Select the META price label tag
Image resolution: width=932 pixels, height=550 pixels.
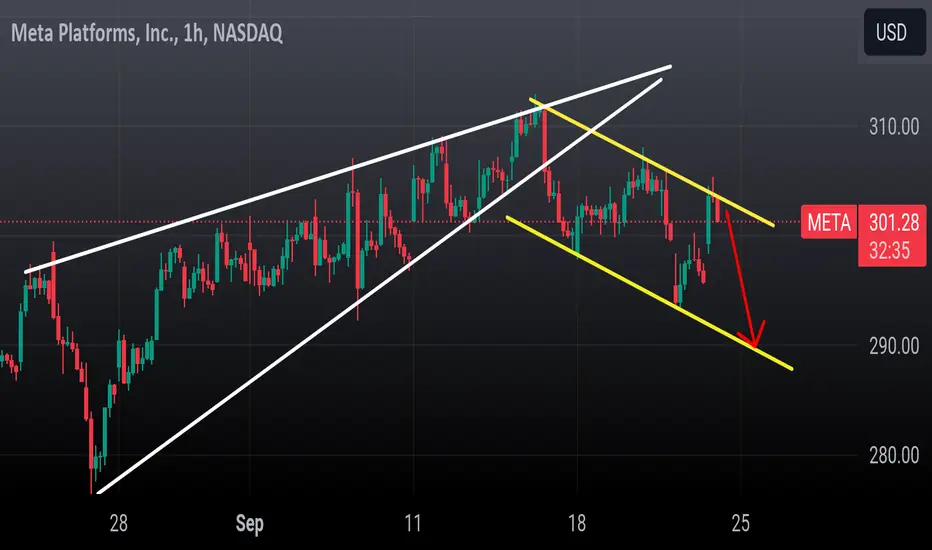pos(829,222)
